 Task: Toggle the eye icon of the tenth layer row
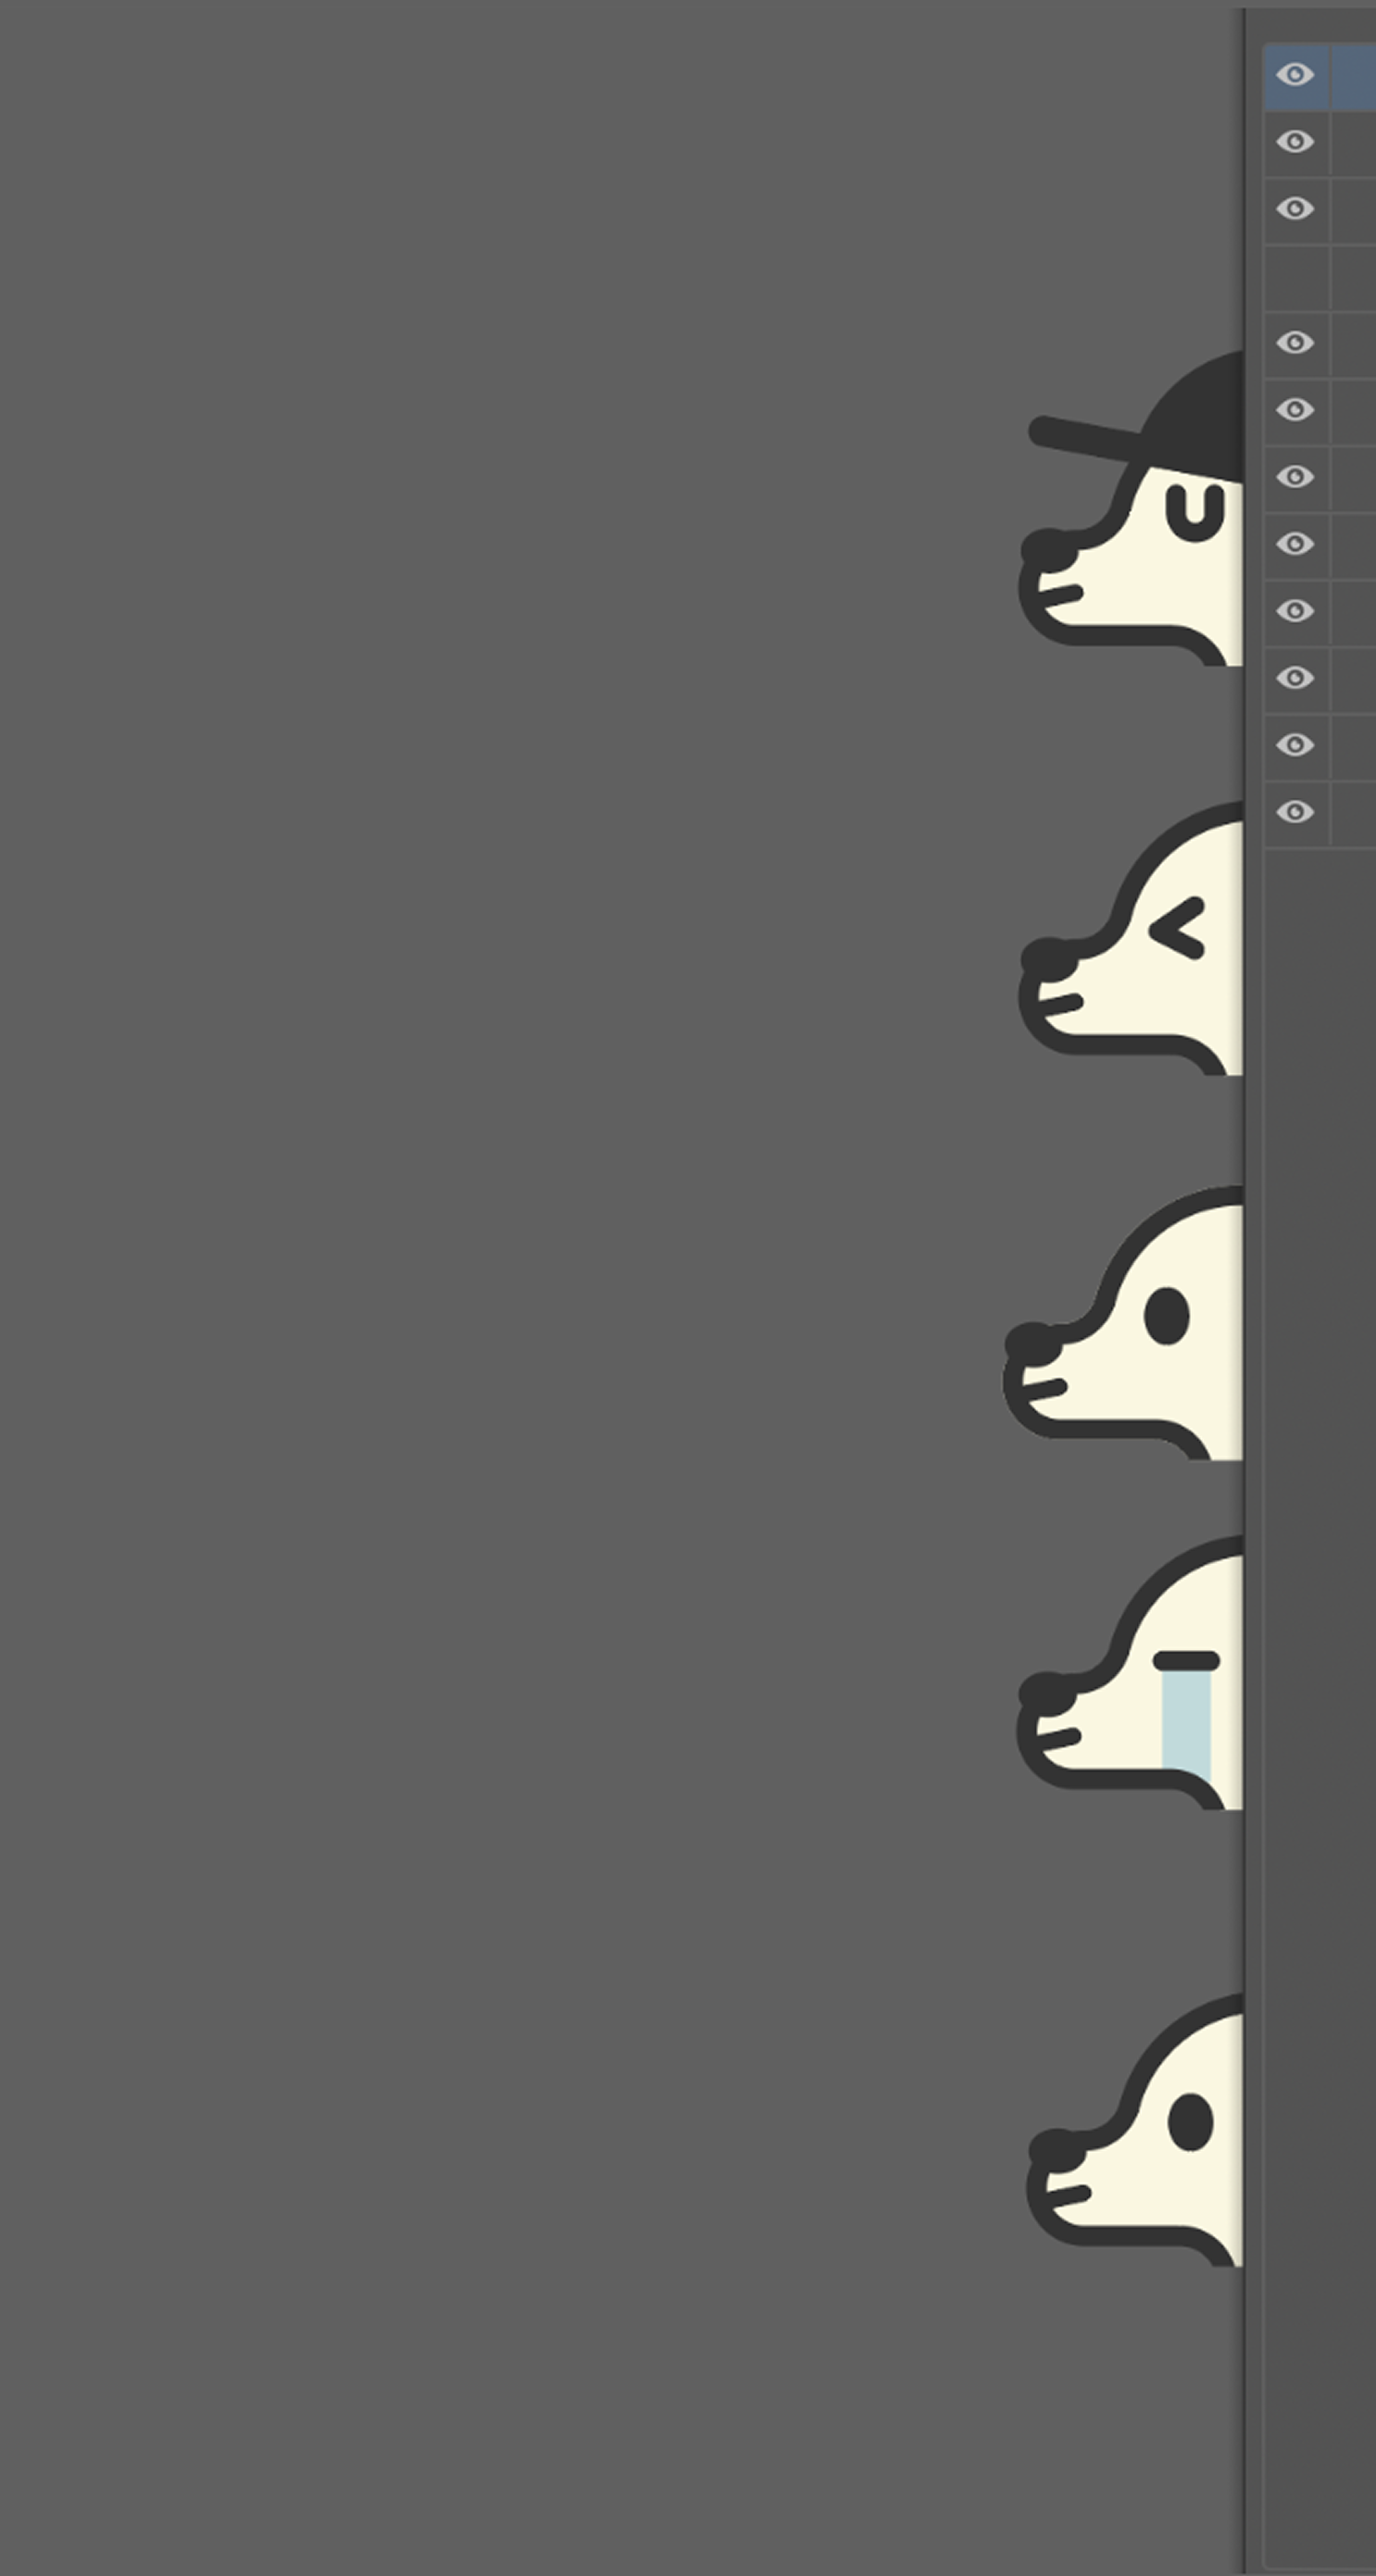(1296, 678)
